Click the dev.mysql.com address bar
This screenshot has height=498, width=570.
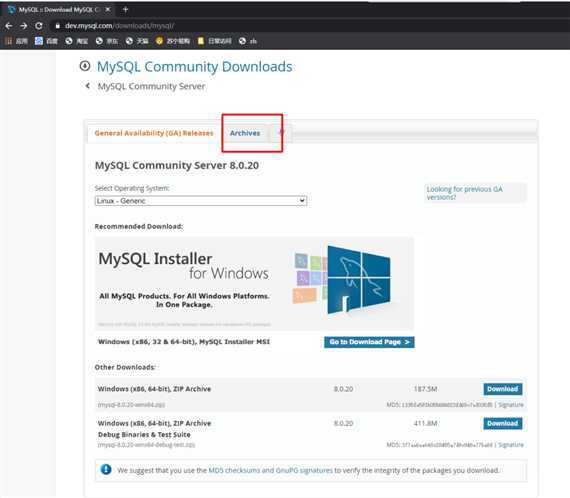point(120,26)
